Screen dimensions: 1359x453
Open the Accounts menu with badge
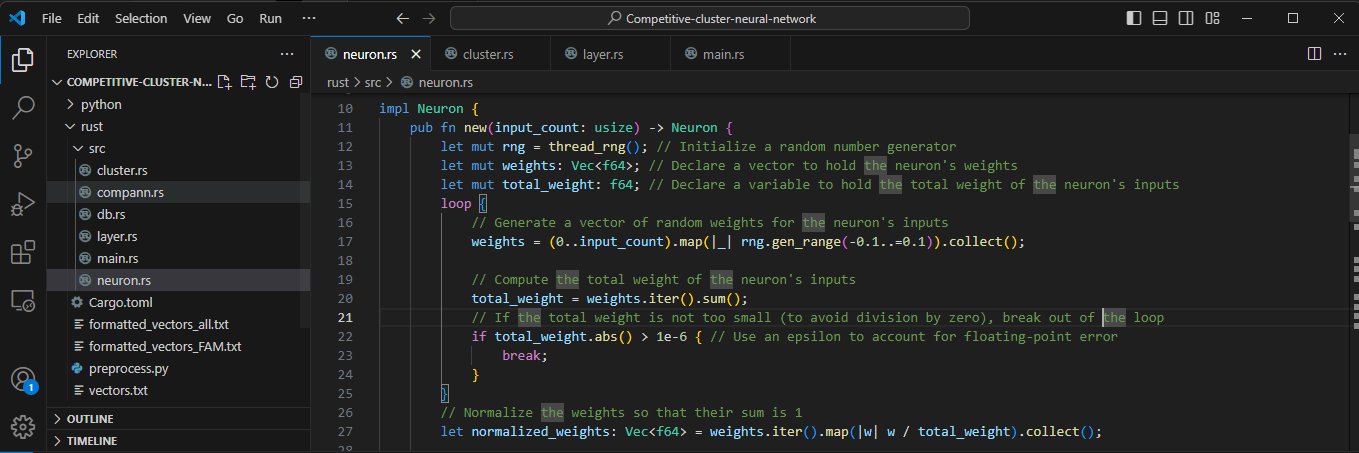pos(23,380)
